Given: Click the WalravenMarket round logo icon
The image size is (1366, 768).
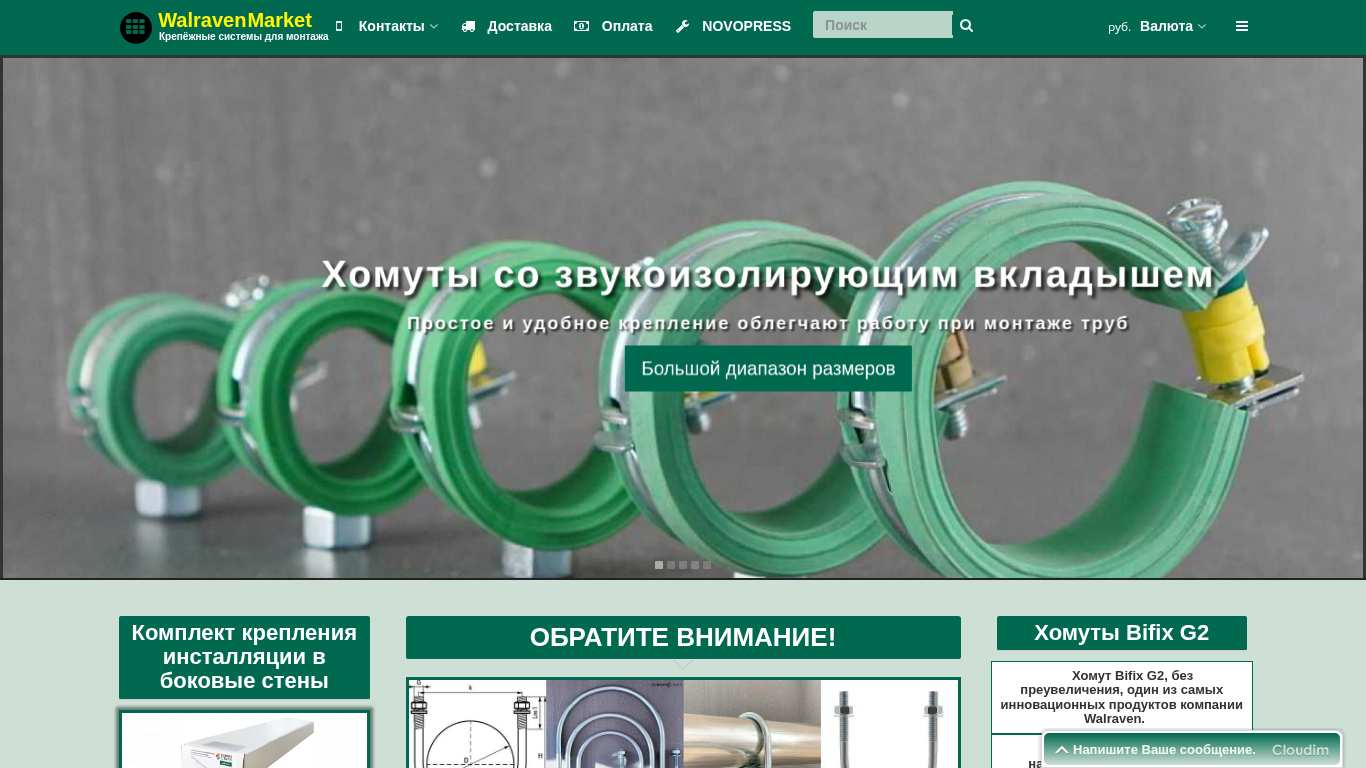Looking at the screenshot, I should [135, 28].
